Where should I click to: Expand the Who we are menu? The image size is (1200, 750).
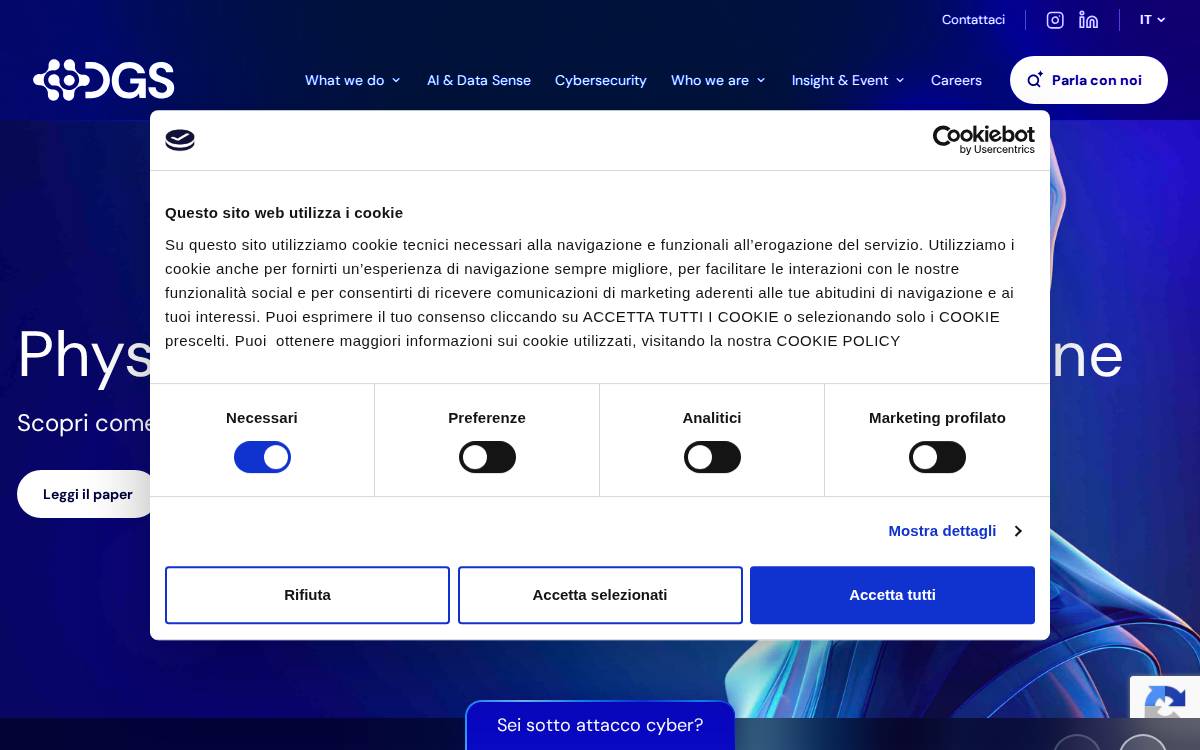[x=719, y=80]
